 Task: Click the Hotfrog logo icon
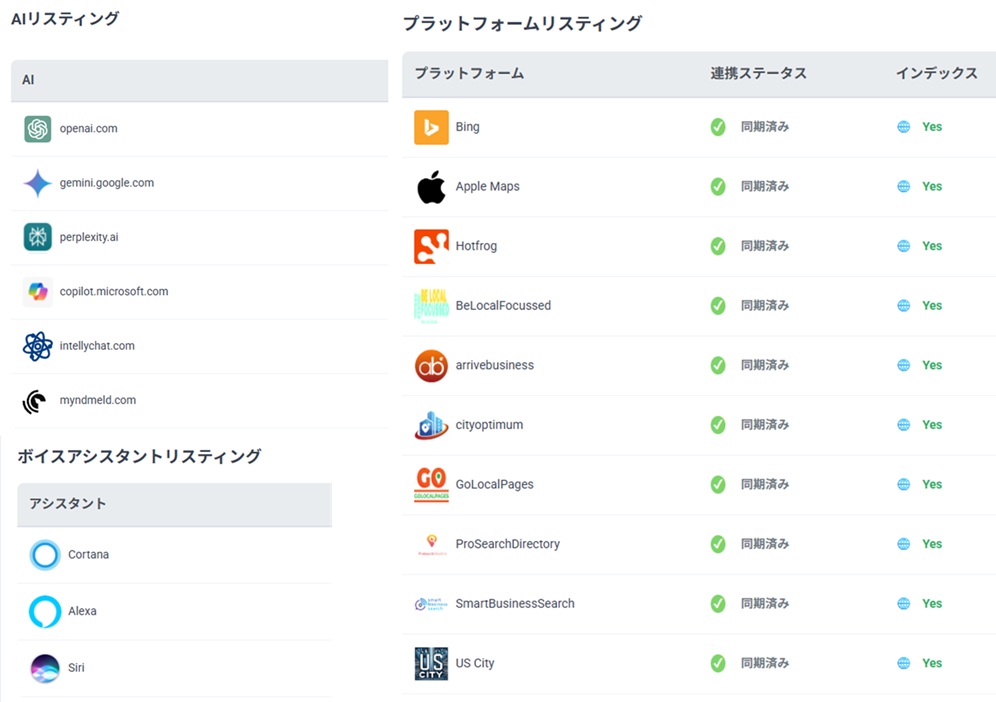tap(431, 246)
